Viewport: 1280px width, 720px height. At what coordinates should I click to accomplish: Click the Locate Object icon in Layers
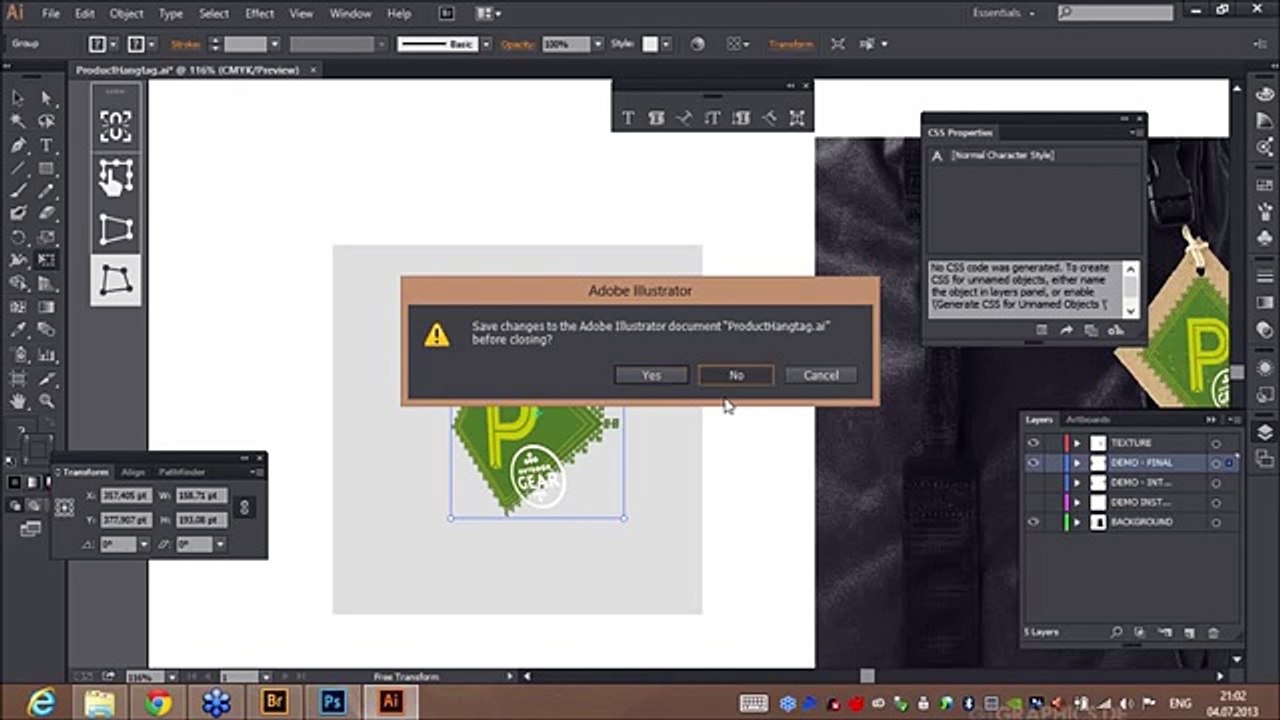tap(1117, 633)
